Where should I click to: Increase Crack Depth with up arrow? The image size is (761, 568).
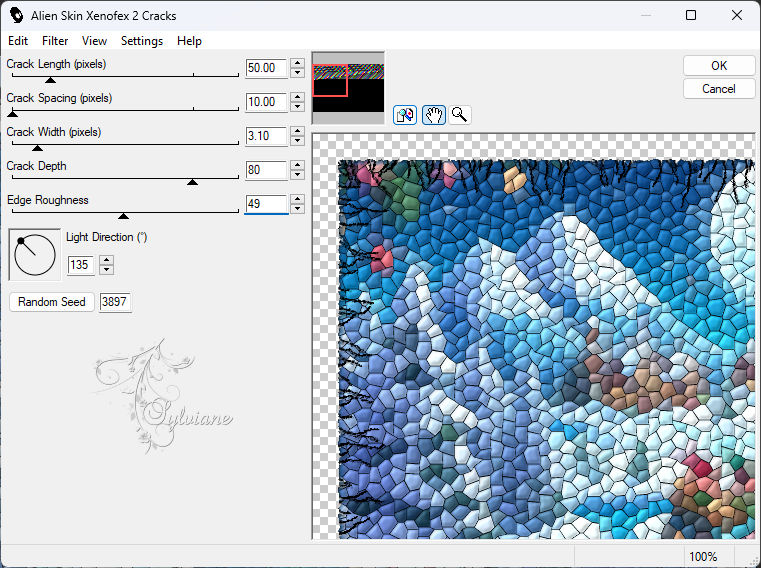[x=298, y=165]
